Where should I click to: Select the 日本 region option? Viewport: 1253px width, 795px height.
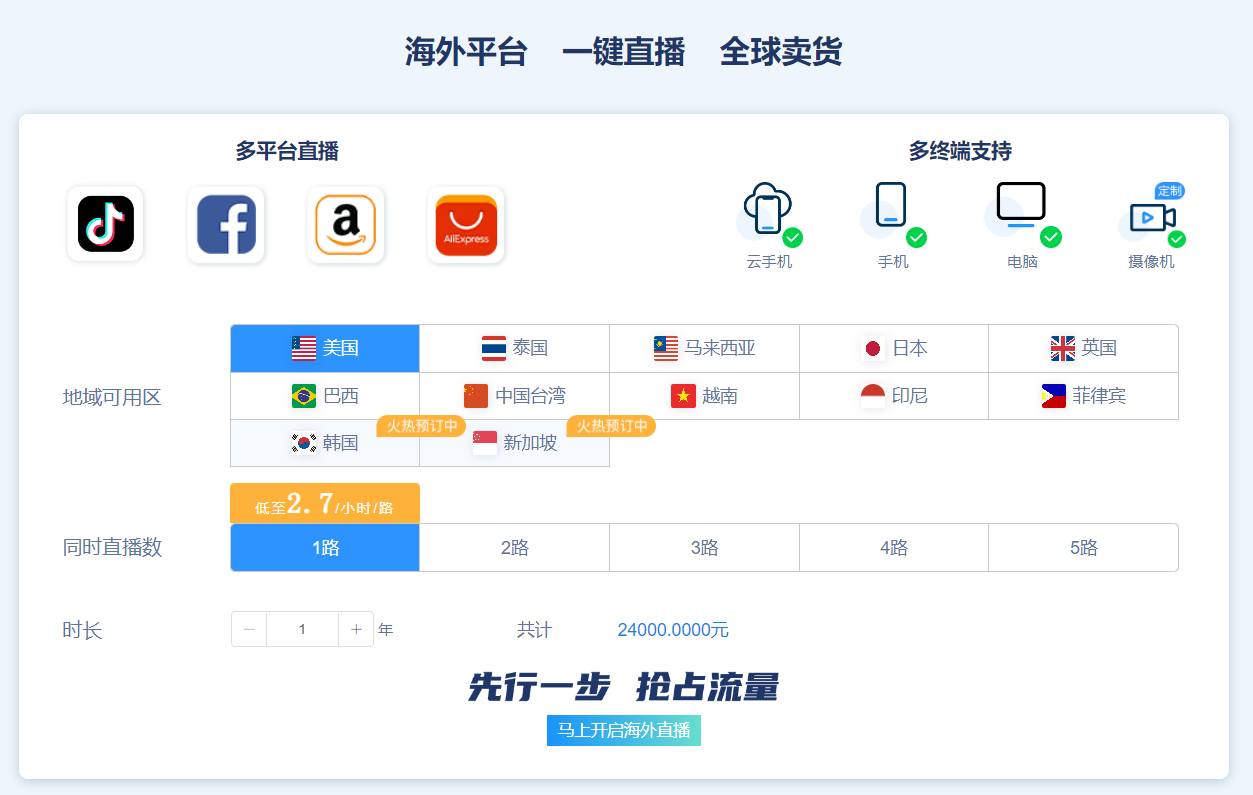894,348
